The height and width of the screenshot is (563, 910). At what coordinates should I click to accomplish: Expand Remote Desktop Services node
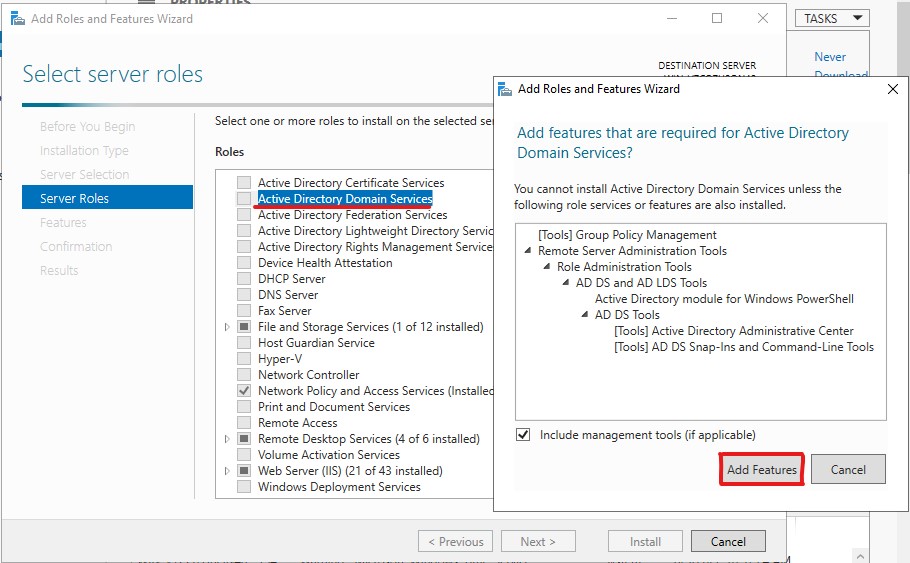coord(227,439)
